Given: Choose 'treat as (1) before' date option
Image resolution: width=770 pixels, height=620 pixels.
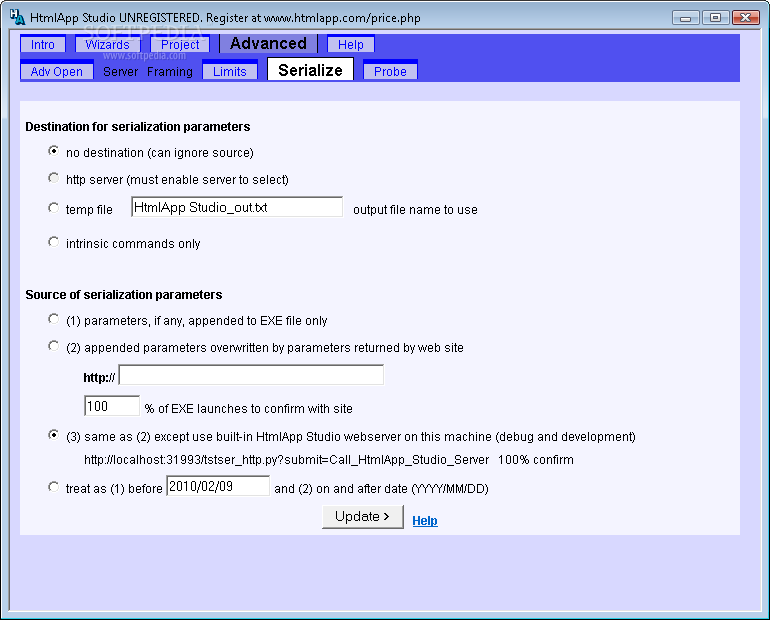Looking at the screenshot, I should [54, 487].
